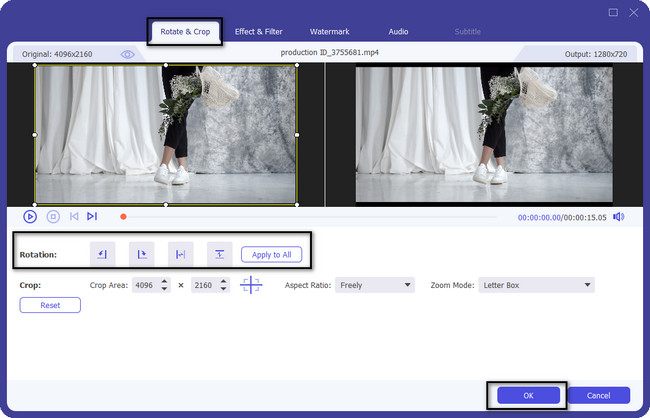Confirm changes with OK
The height and width of the screenshot is (418, 650).
coord(529,396)
